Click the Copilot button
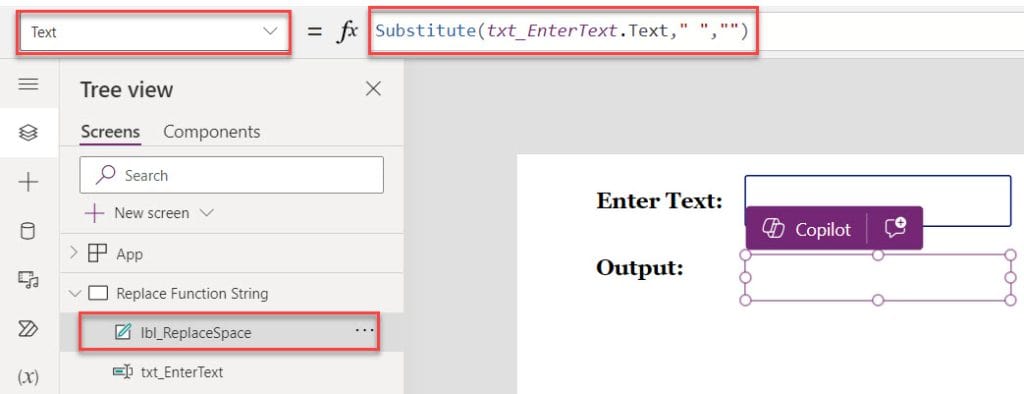 807,229
